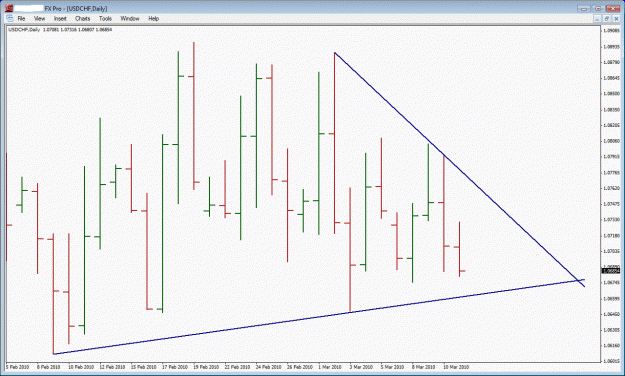Click the 1.07180 price axis label
This screenshot has width=625, height=376.
[611, 236]
